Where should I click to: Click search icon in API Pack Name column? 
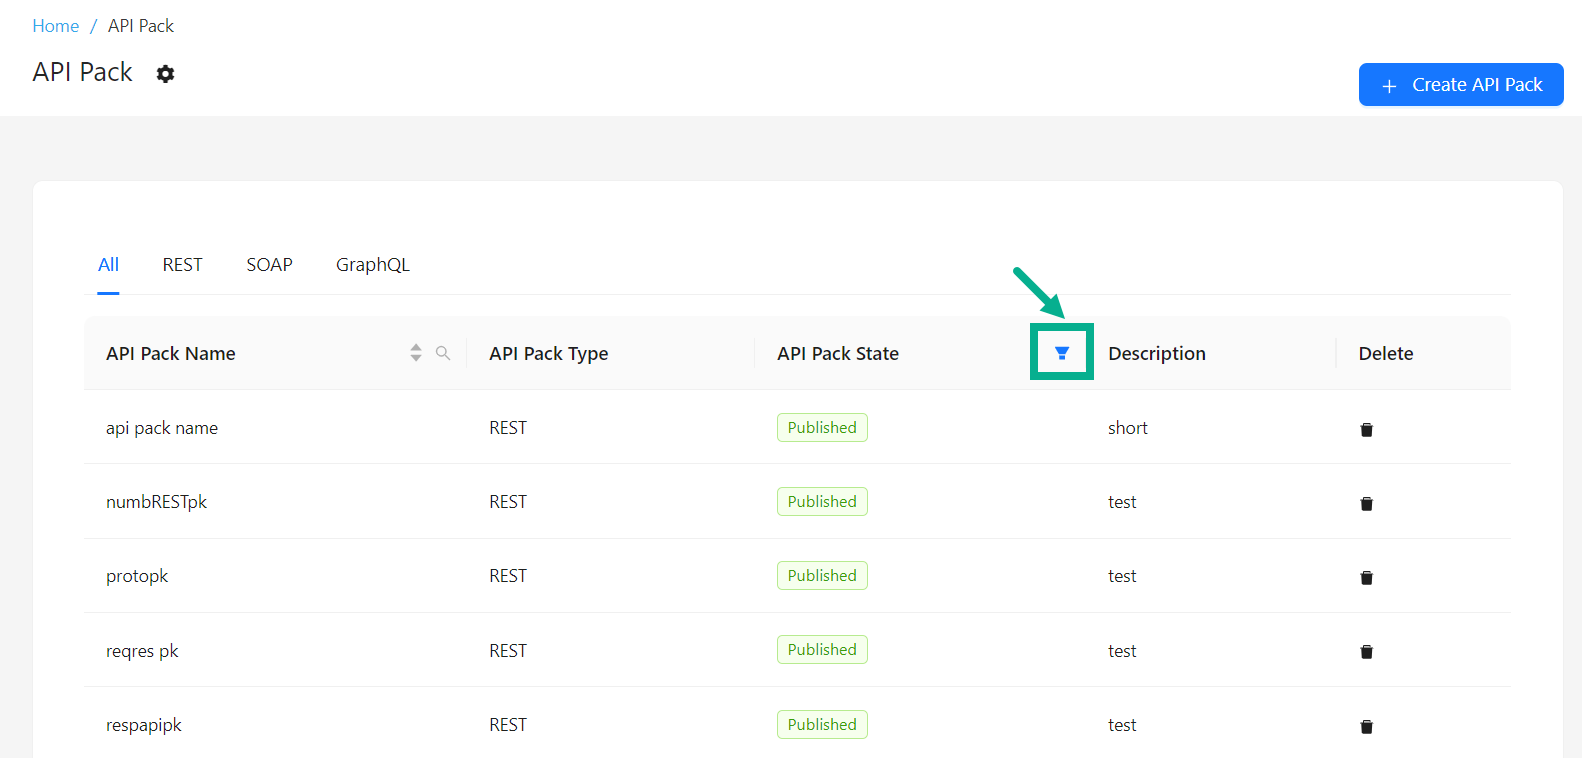(x=443, y=353)
